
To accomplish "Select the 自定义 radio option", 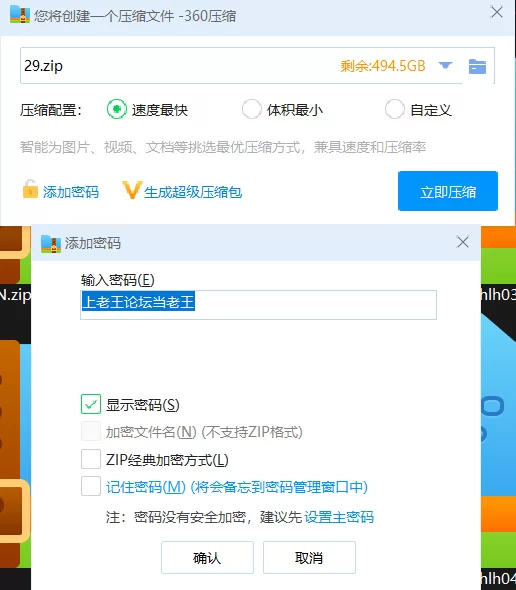I will click(x=394, y=109).
